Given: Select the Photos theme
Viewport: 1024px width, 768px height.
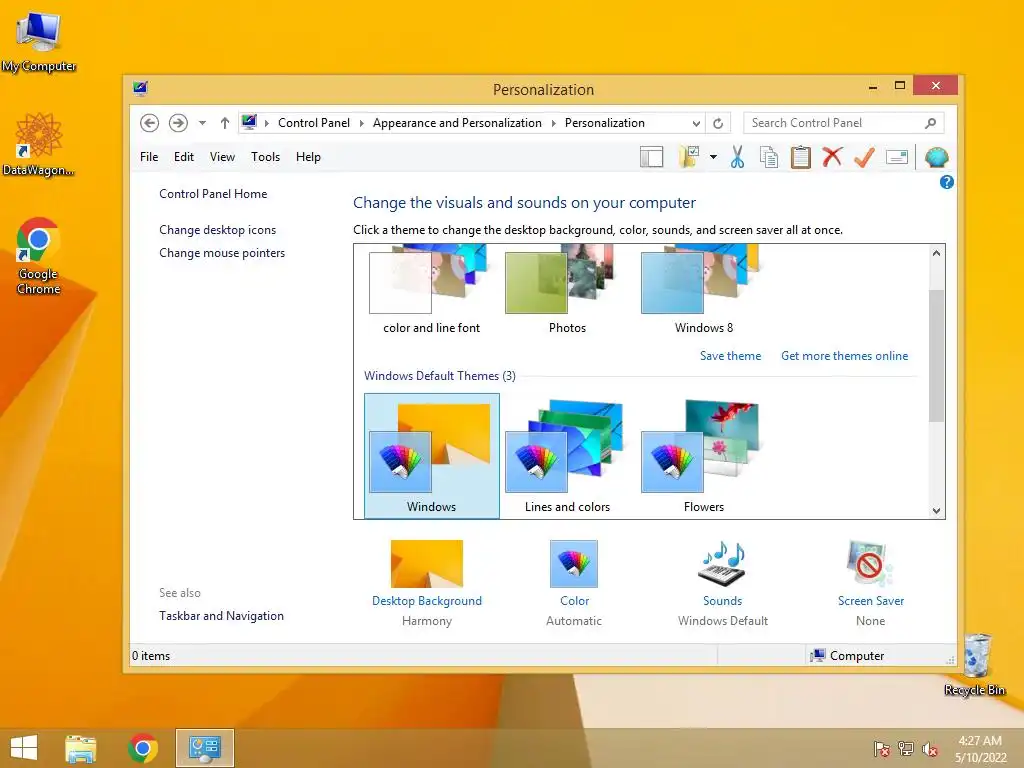Looking at the screenshot, I should click(x=568, y=291).
